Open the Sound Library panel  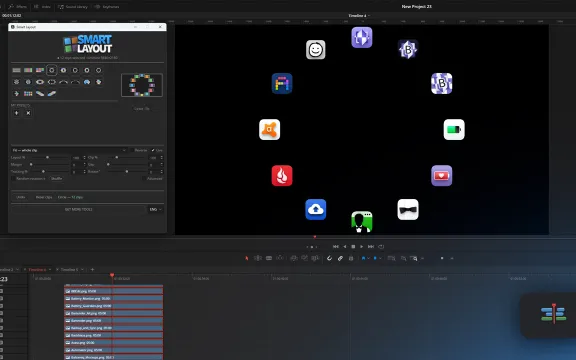coord(73,7)
